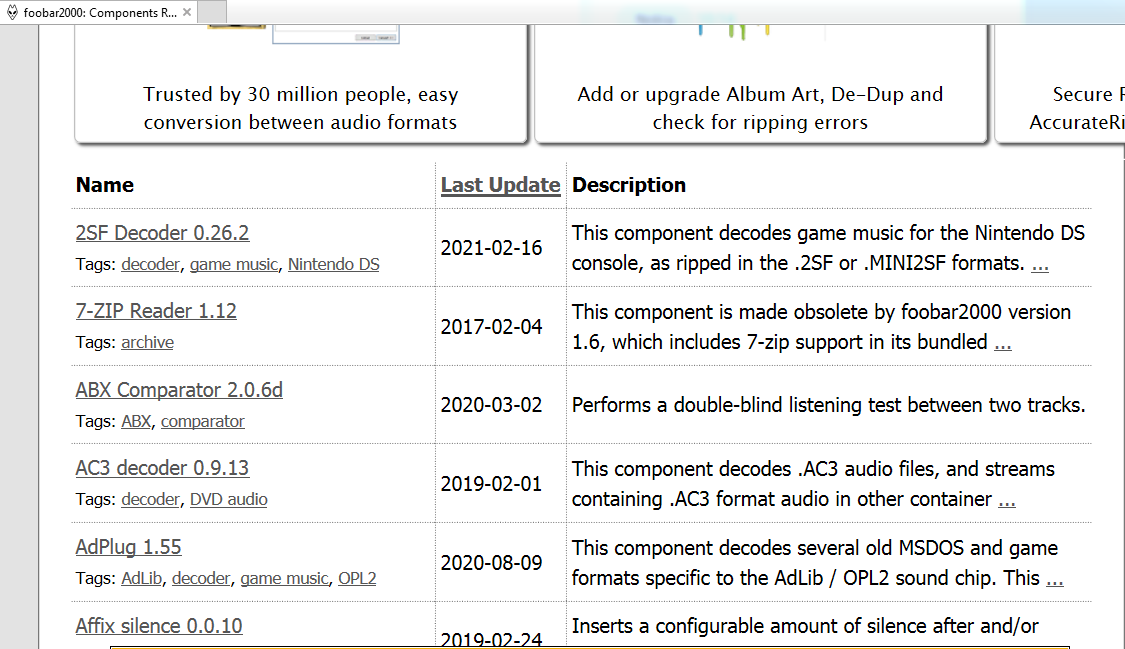Viewport: 1125px width, 649px height.
Task: Filter by the DVD audio tag
Action: click(228, 500)
